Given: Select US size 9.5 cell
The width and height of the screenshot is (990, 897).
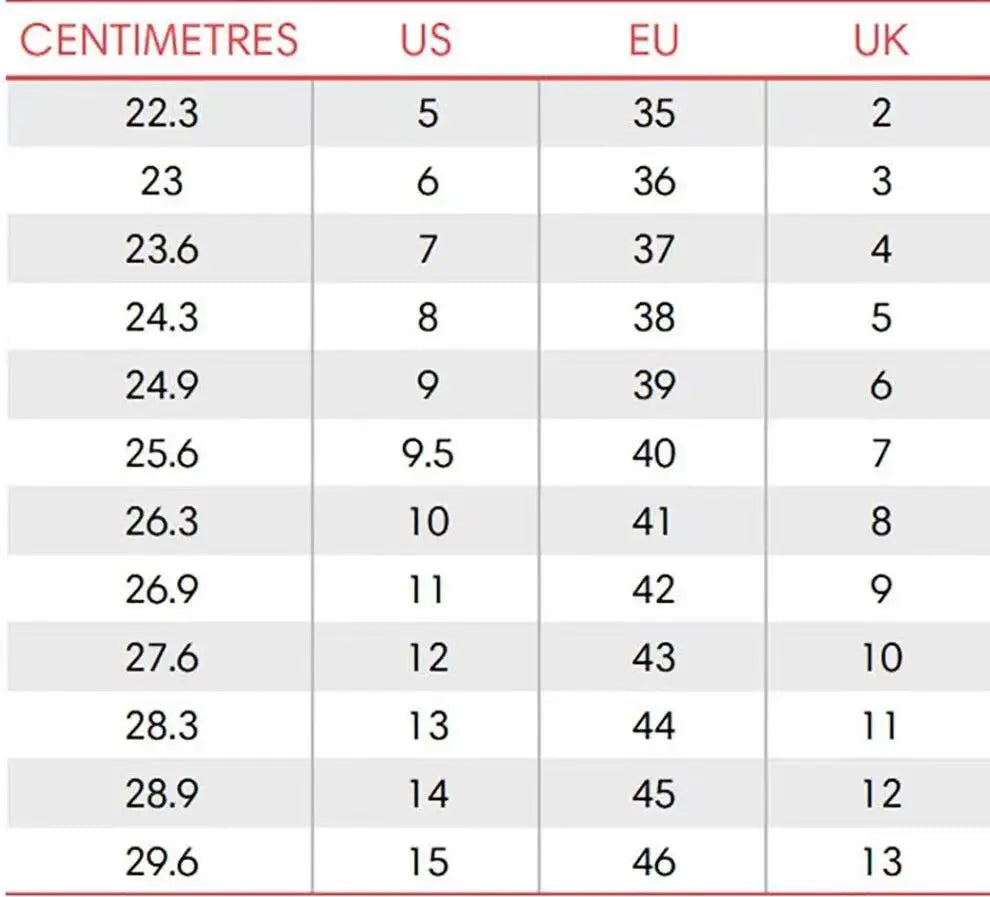Looking at the screenshot, I should [428, 454].
